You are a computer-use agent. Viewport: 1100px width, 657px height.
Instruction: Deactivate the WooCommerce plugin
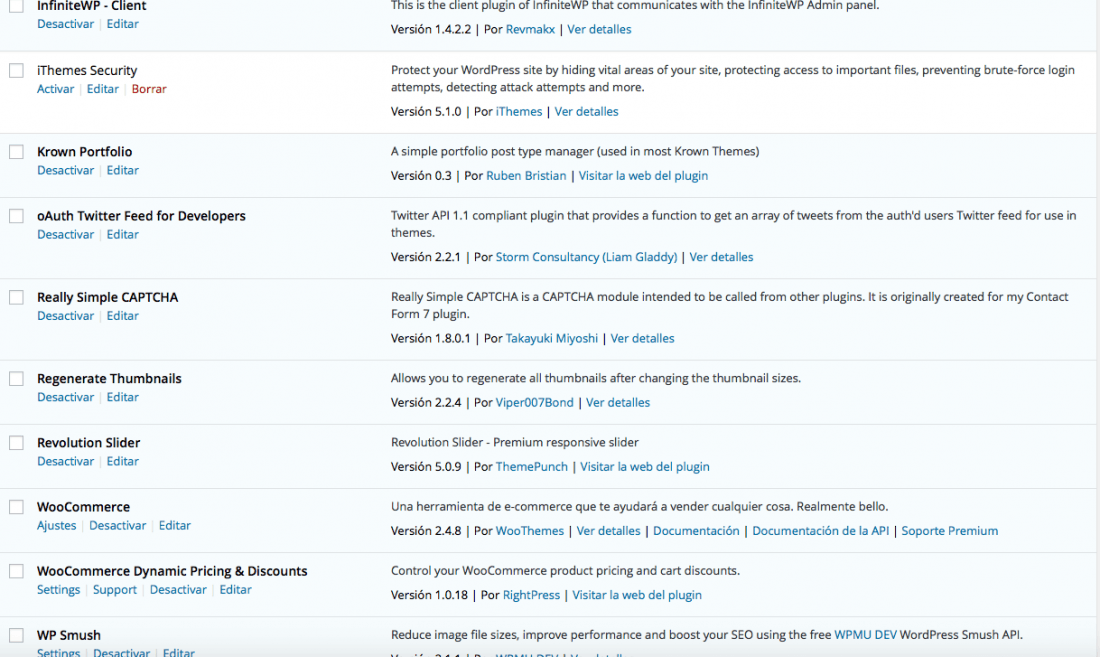click(x=117, y=526)
